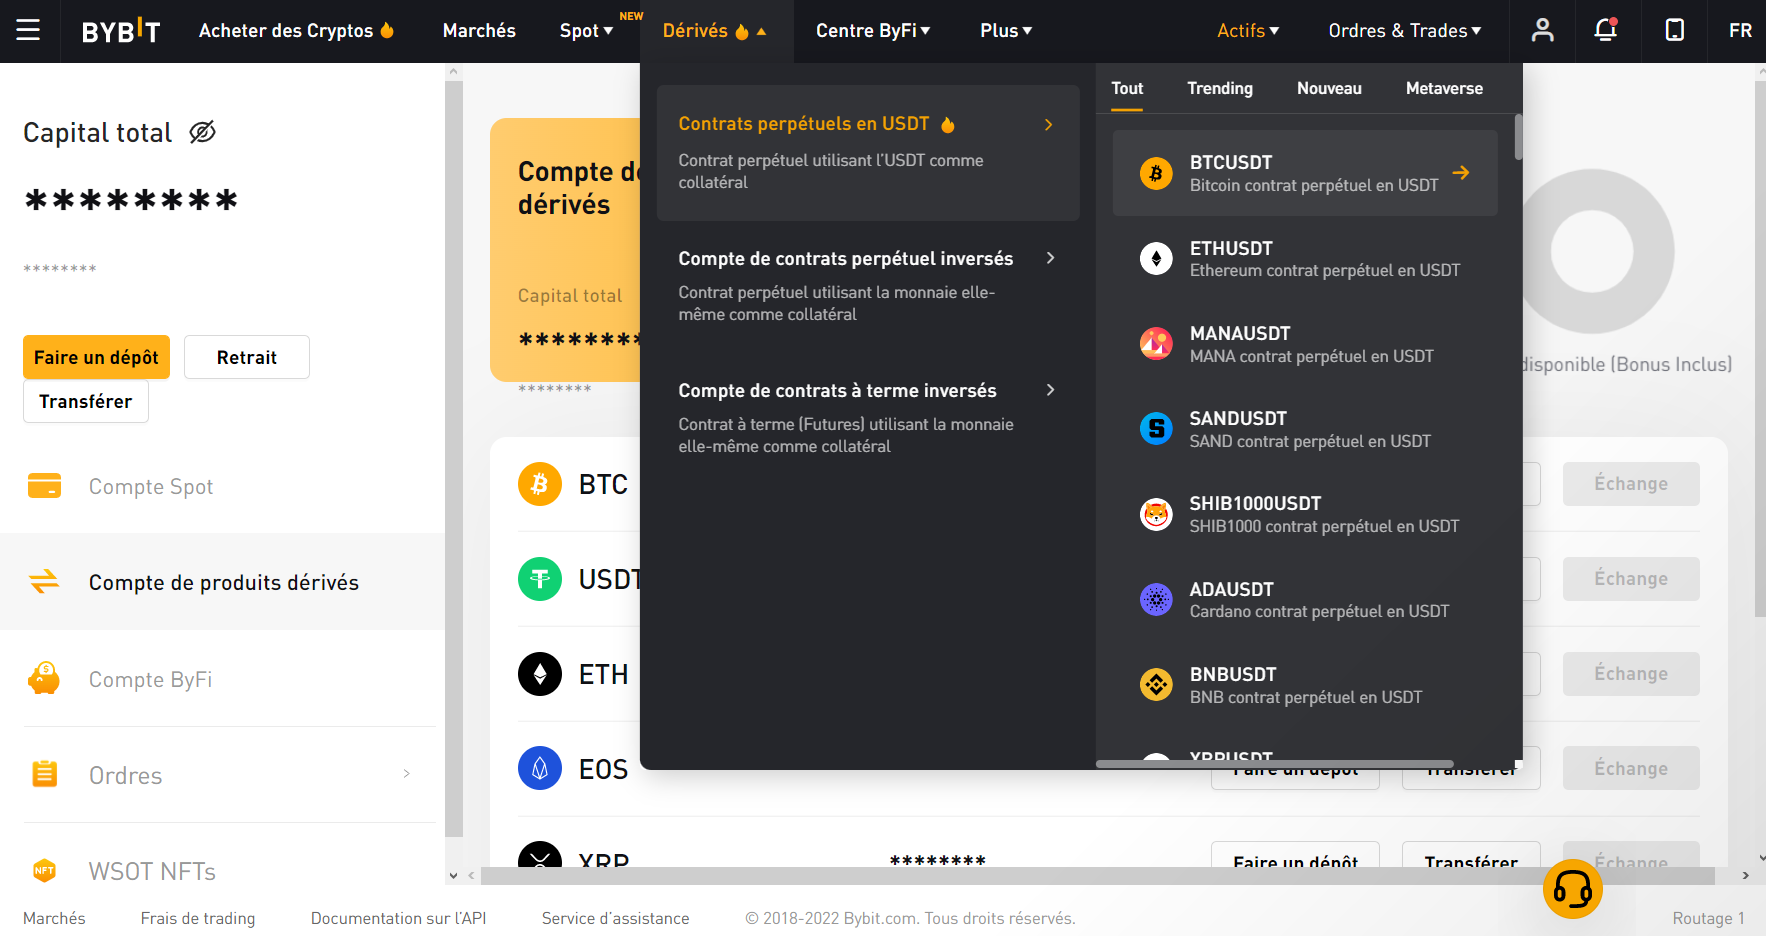
Task: Click the Bybit logo
Action: point(121,31)
